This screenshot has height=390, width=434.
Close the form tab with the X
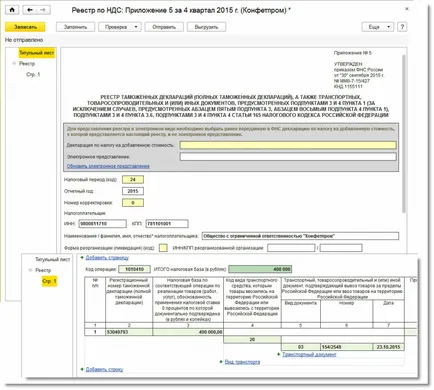[x=407, y=9]
